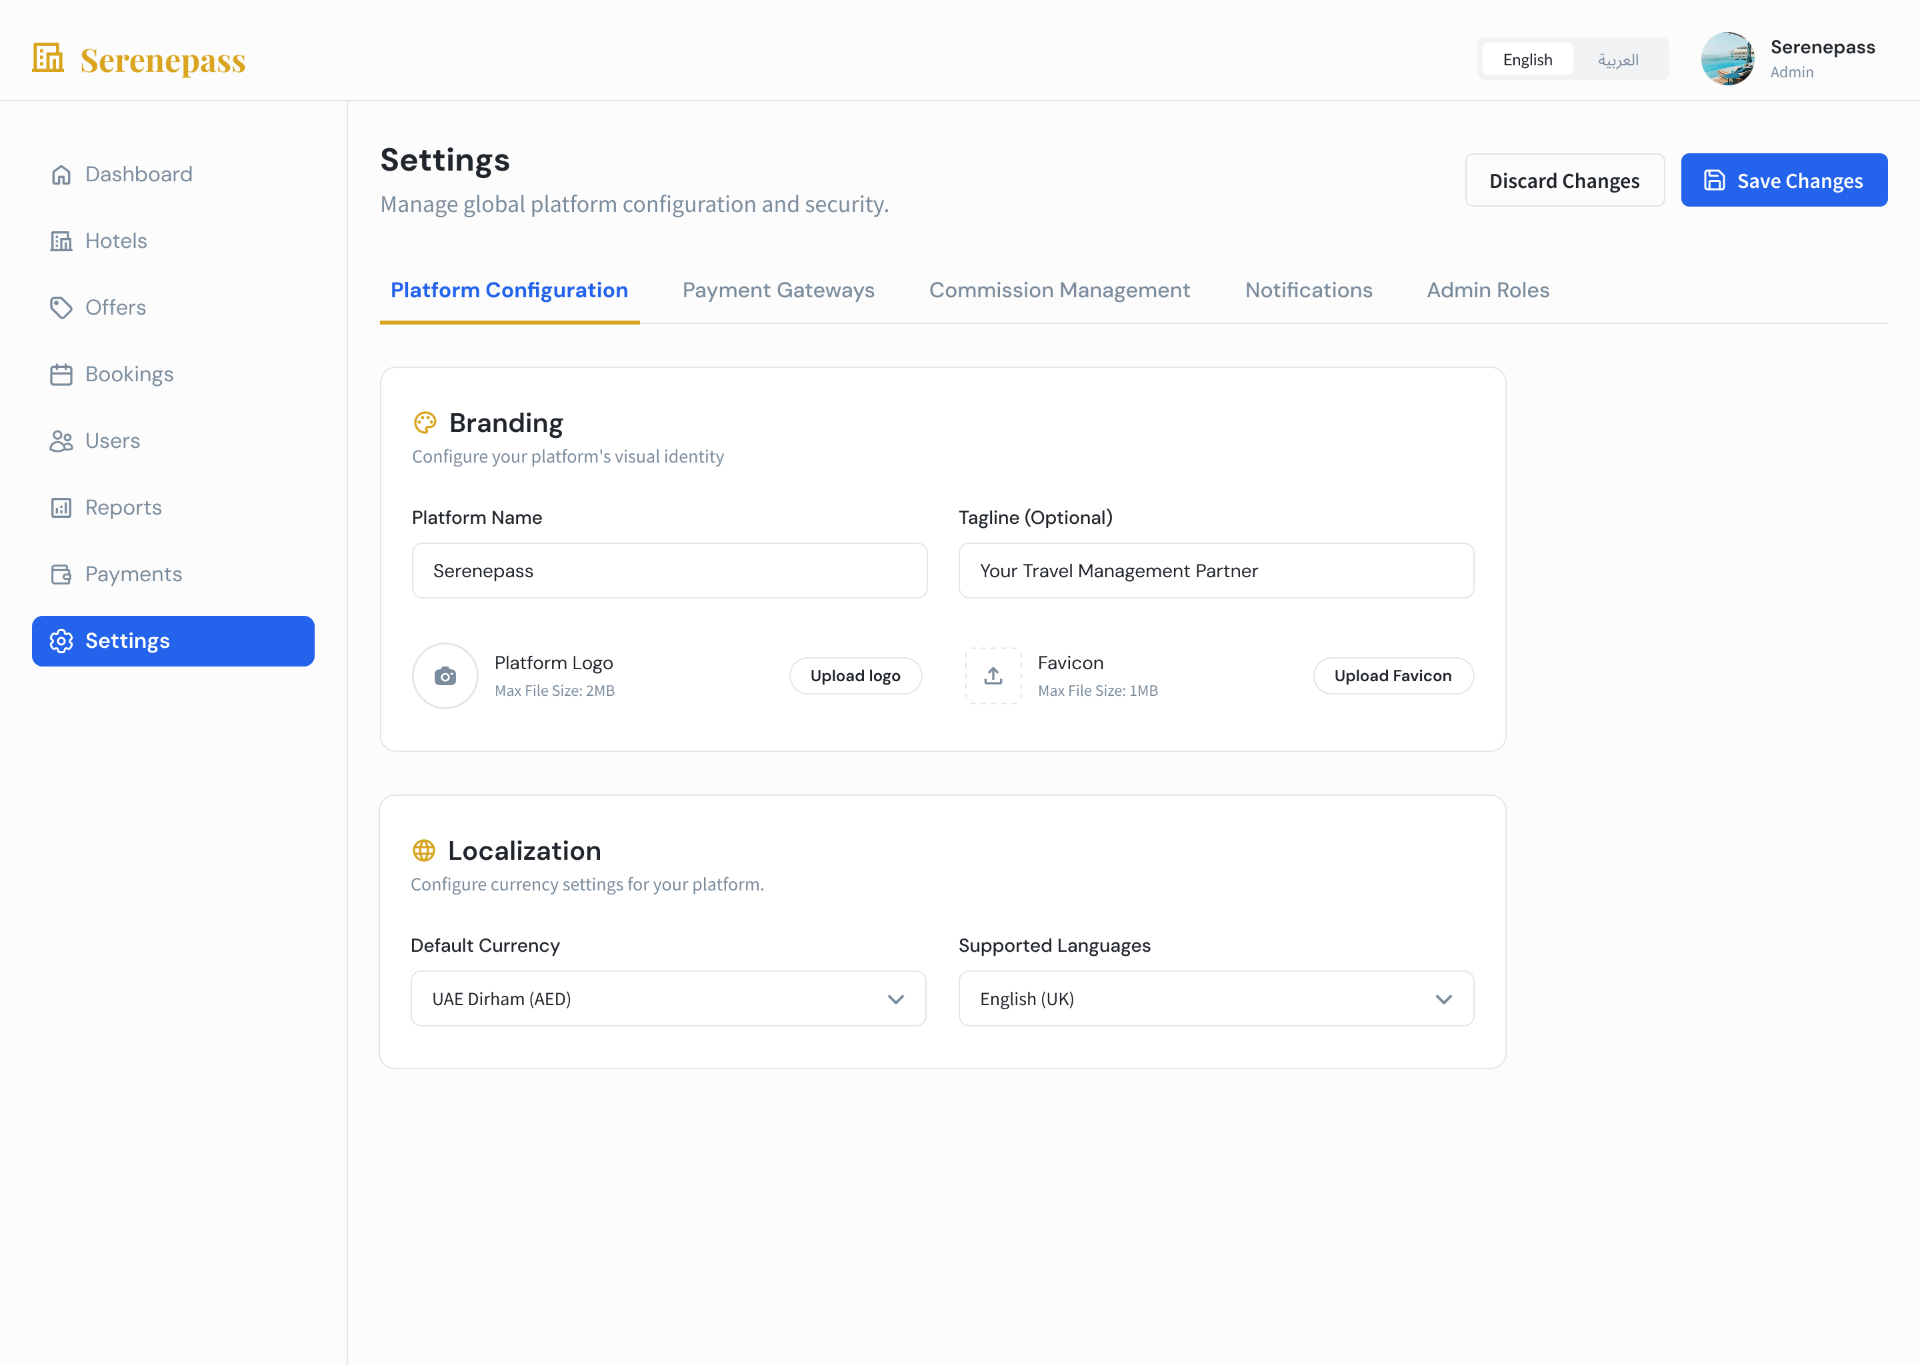
Task: Click the Payments wallet icon
Action: (61, 575)
